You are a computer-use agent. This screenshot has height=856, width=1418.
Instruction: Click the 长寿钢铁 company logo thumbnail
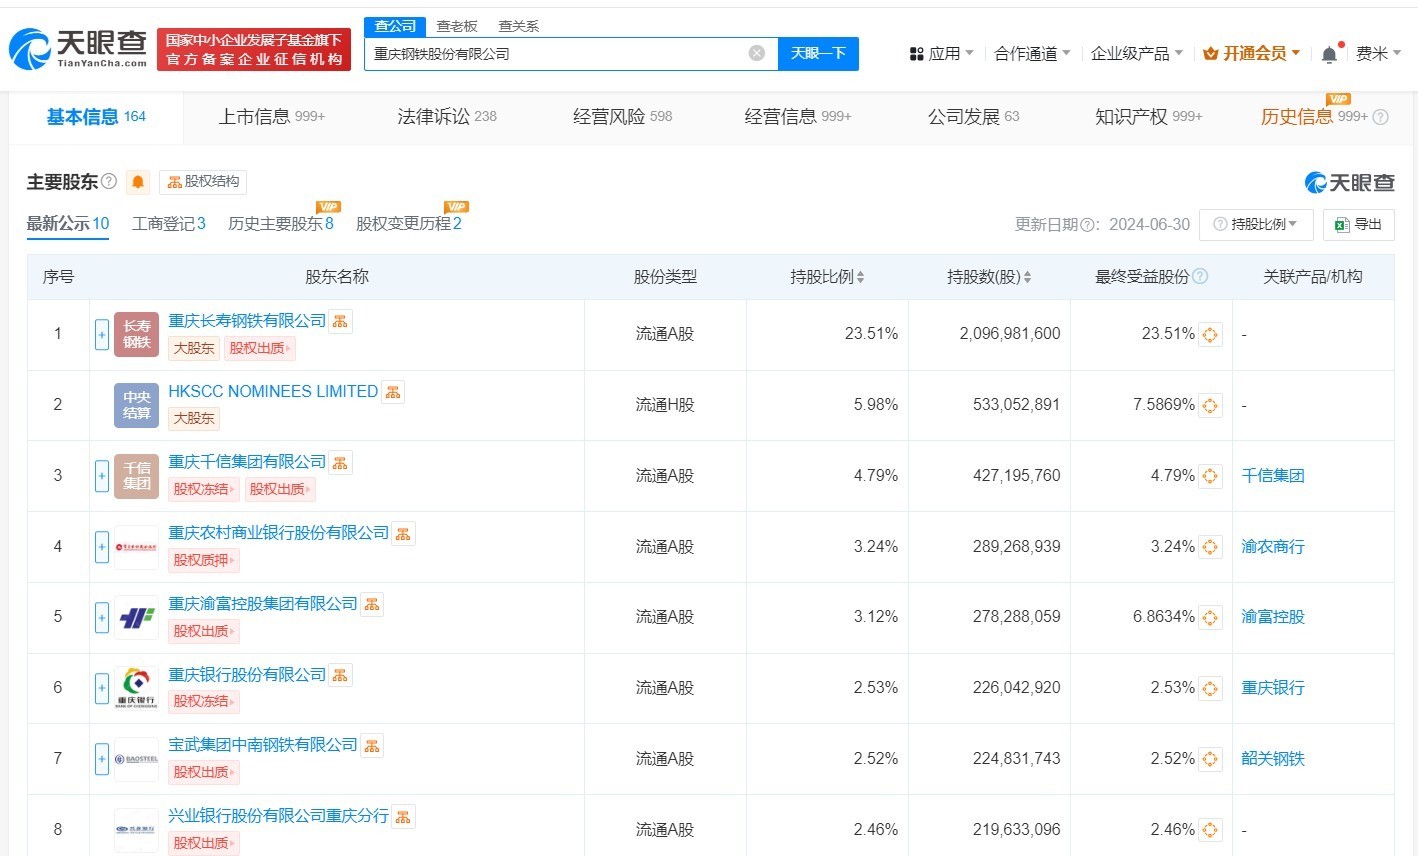tap(137, 334)
